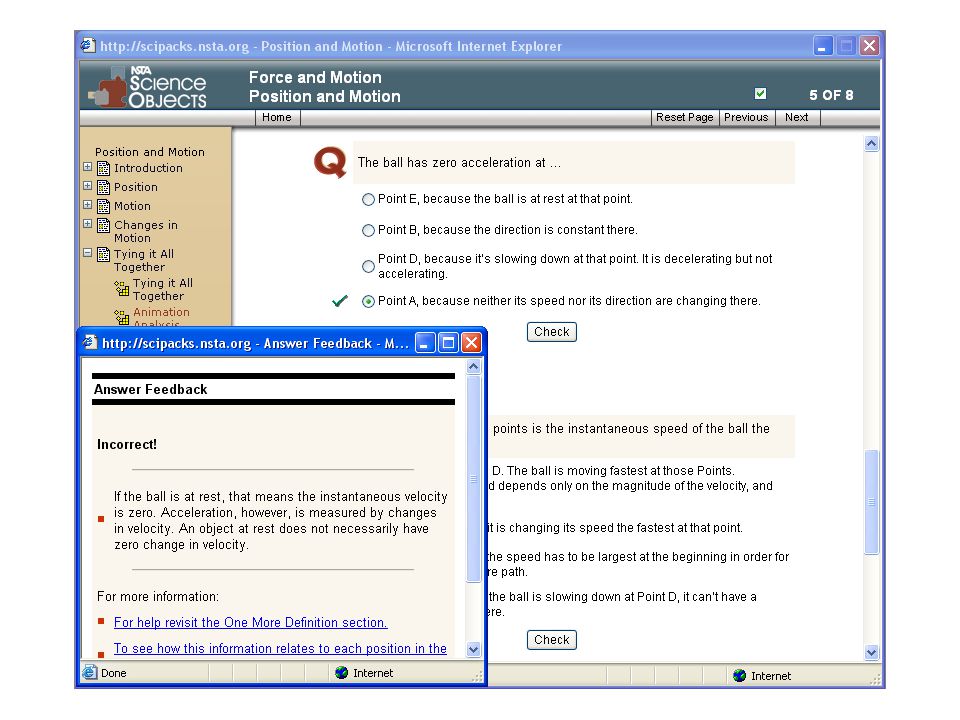
Task: Click the Position page icon in sidebar
Action: click(104, 187)
